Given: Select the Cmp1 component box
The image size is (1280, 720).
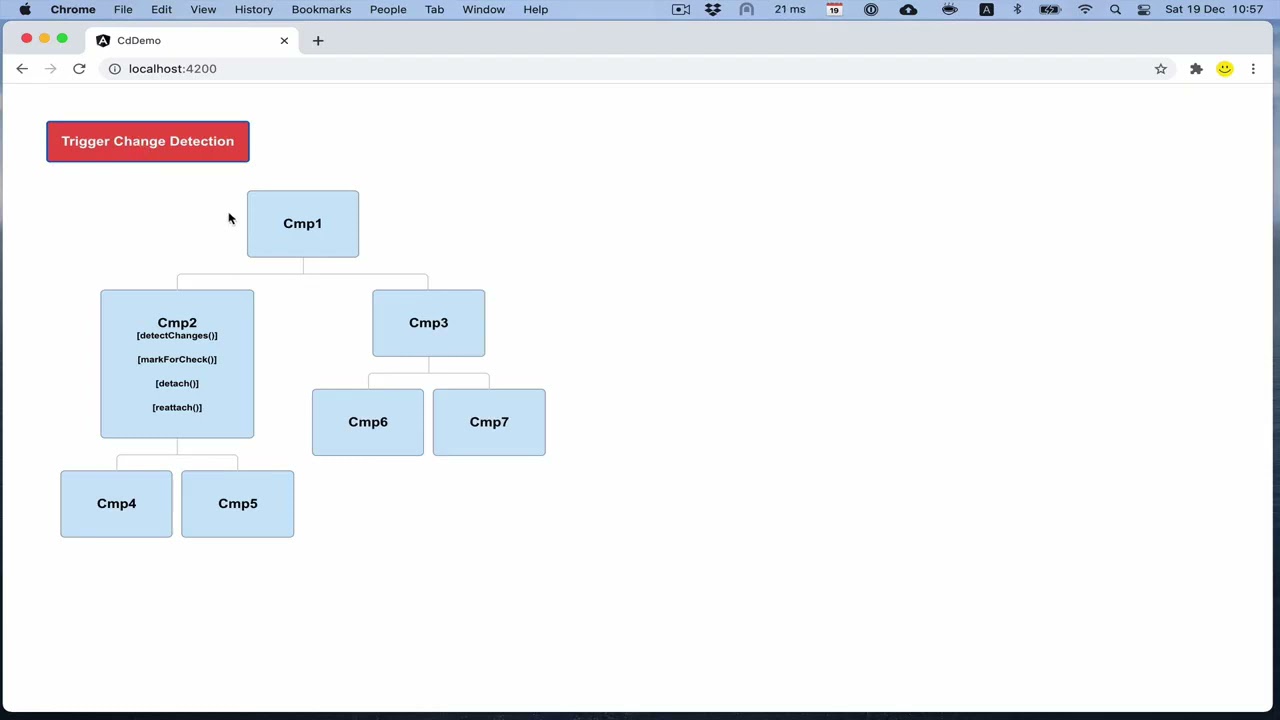Looking at the screenshot, I should [303, 224].
